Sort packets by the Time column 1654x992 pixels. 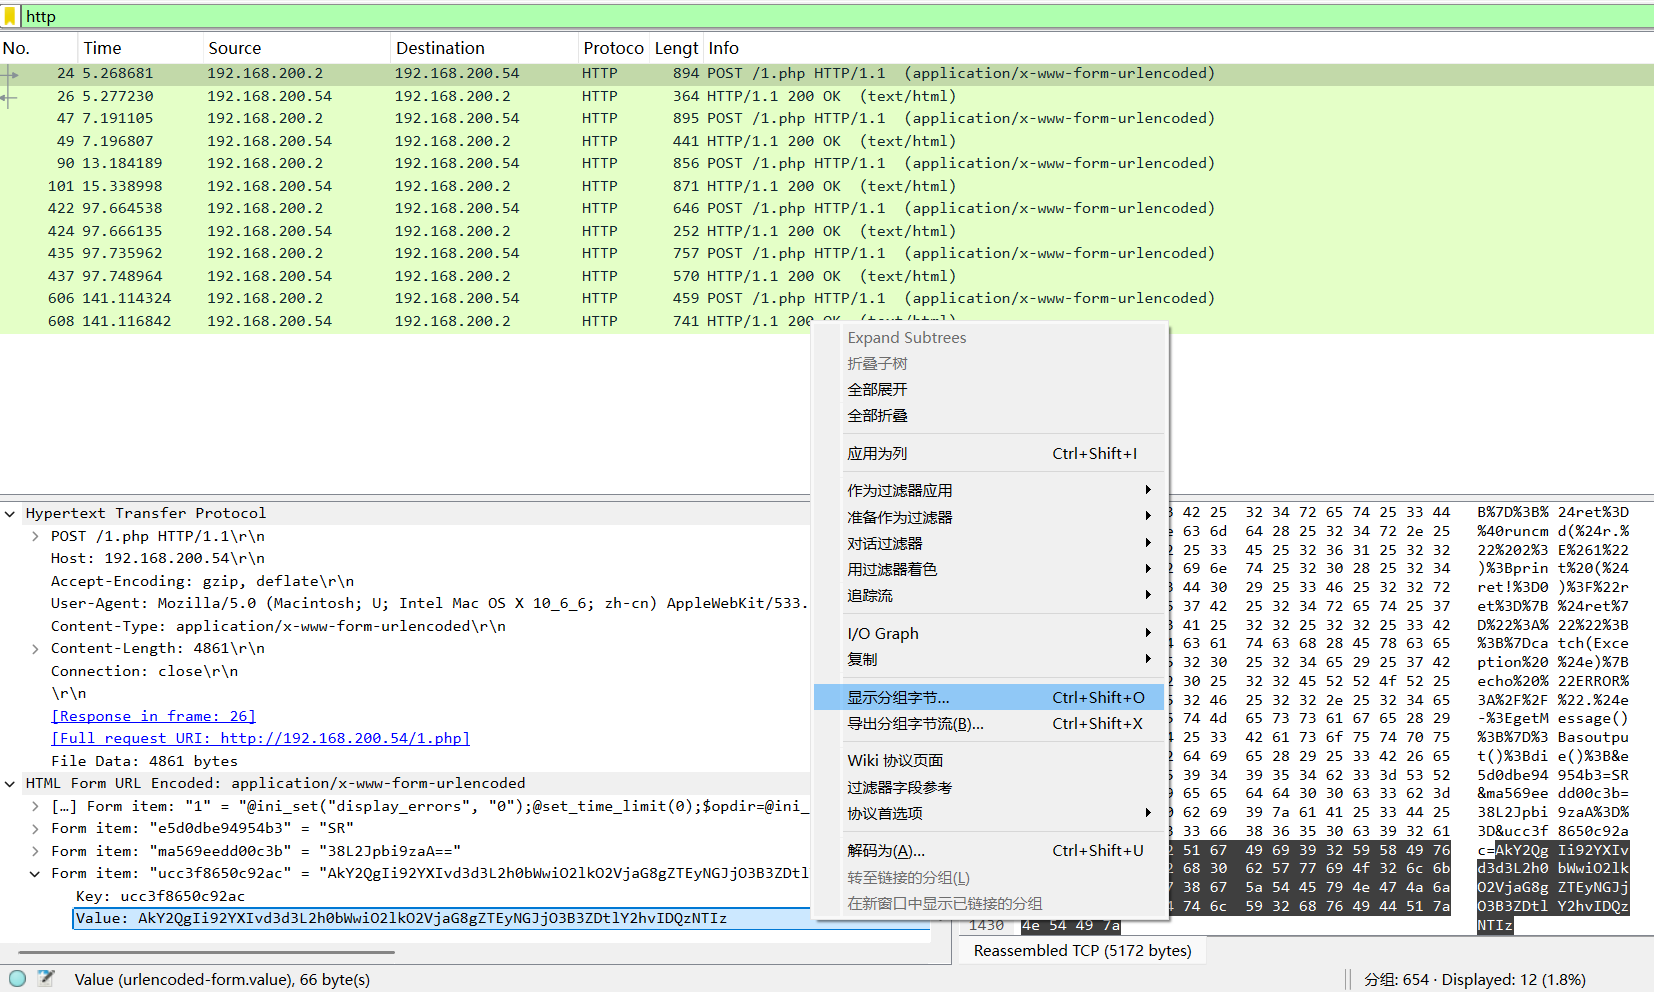pyautogui.click(x=140, y=48)
